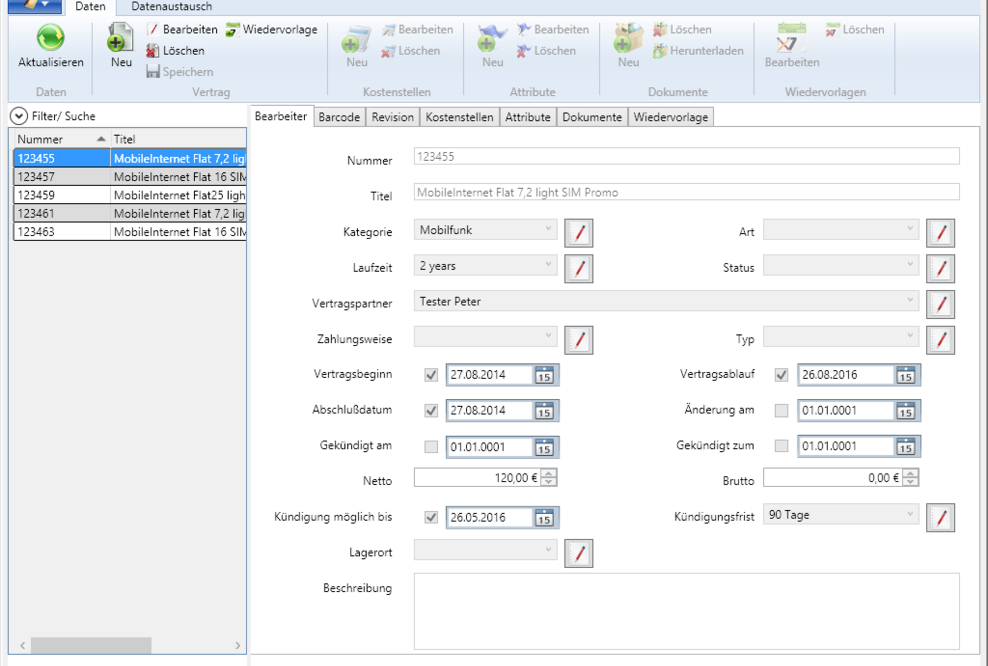Switch to the Kostenstellen tab

click(x=459, y=117)
